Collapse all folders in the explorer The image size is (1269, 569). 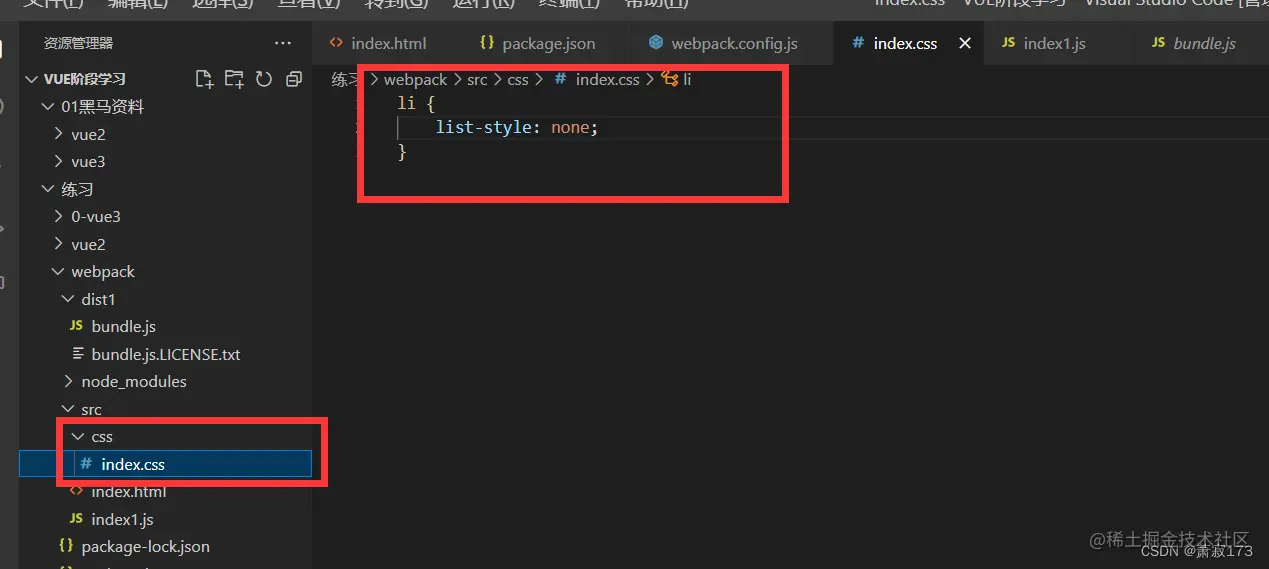293,79
